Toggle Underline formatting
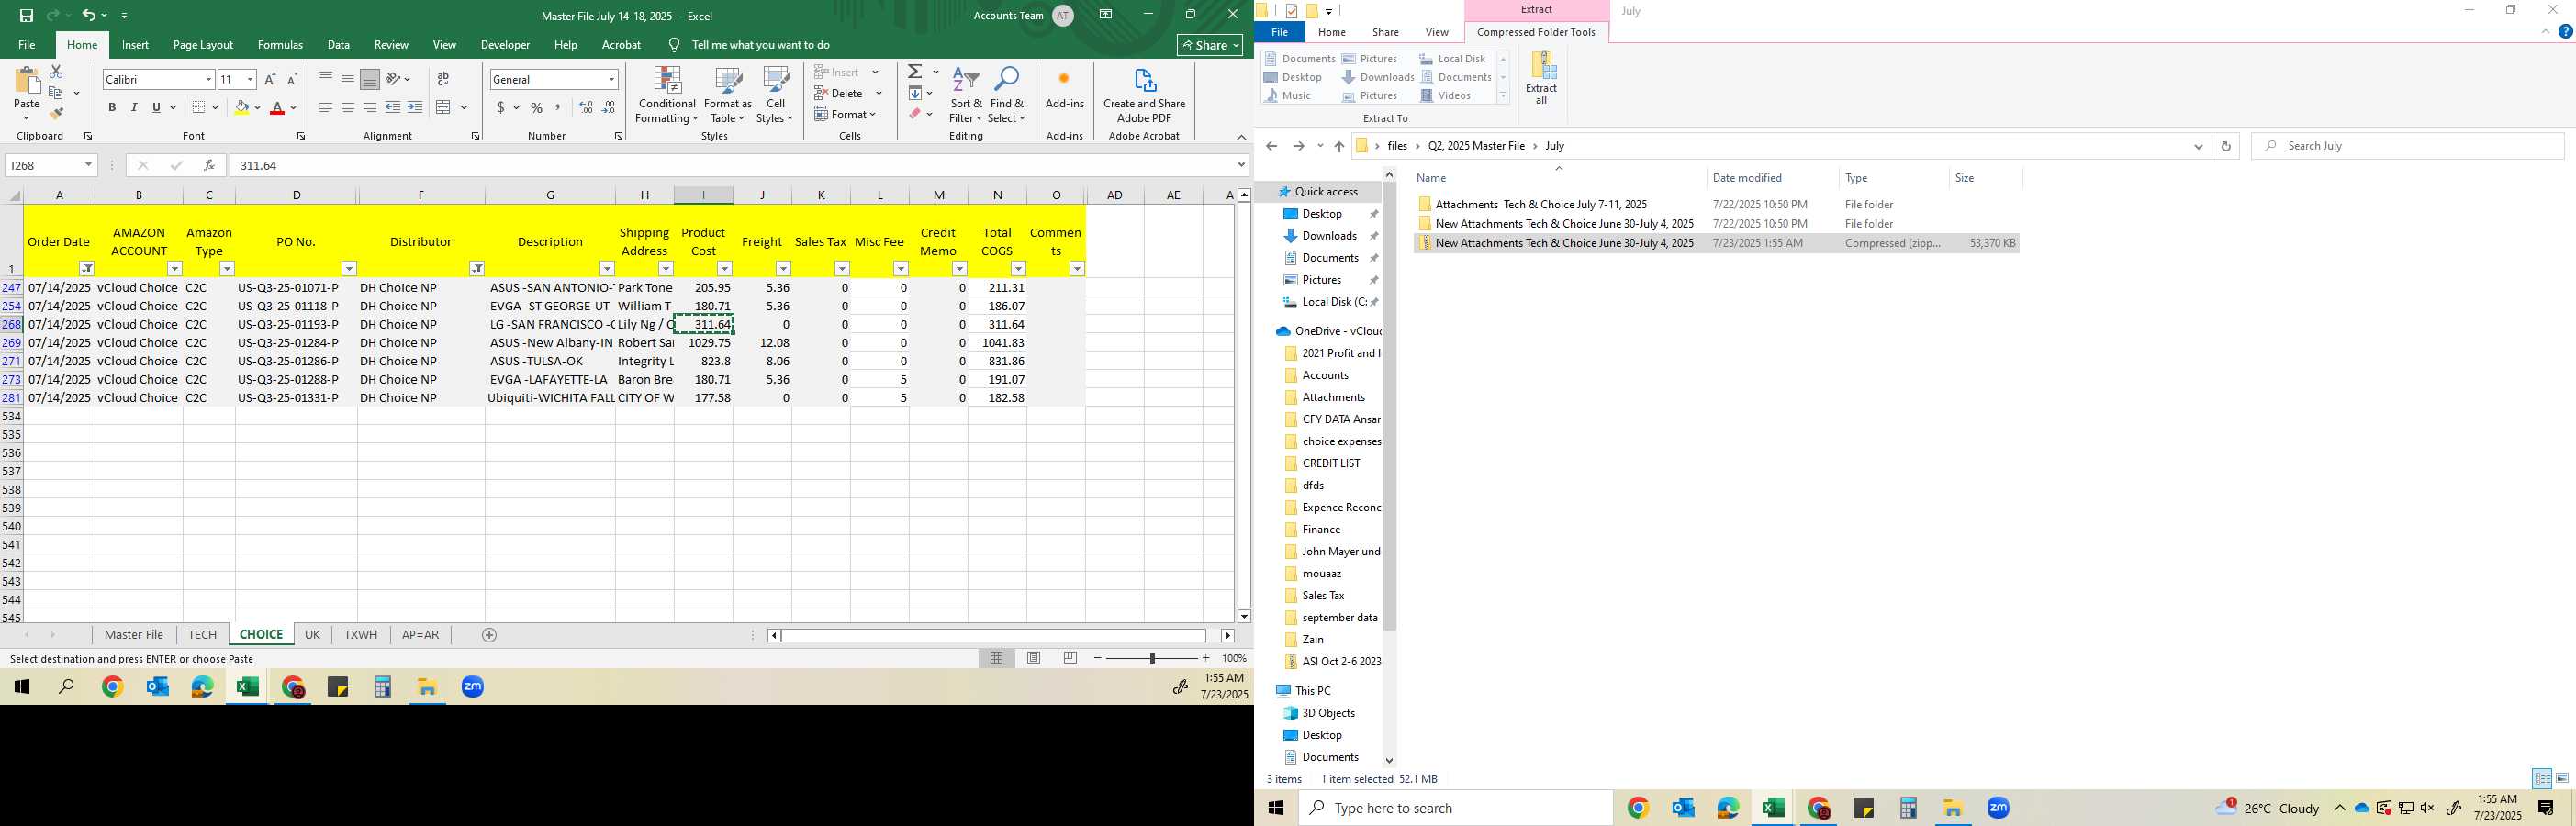 pyautogui.click(x=156, y=107)
